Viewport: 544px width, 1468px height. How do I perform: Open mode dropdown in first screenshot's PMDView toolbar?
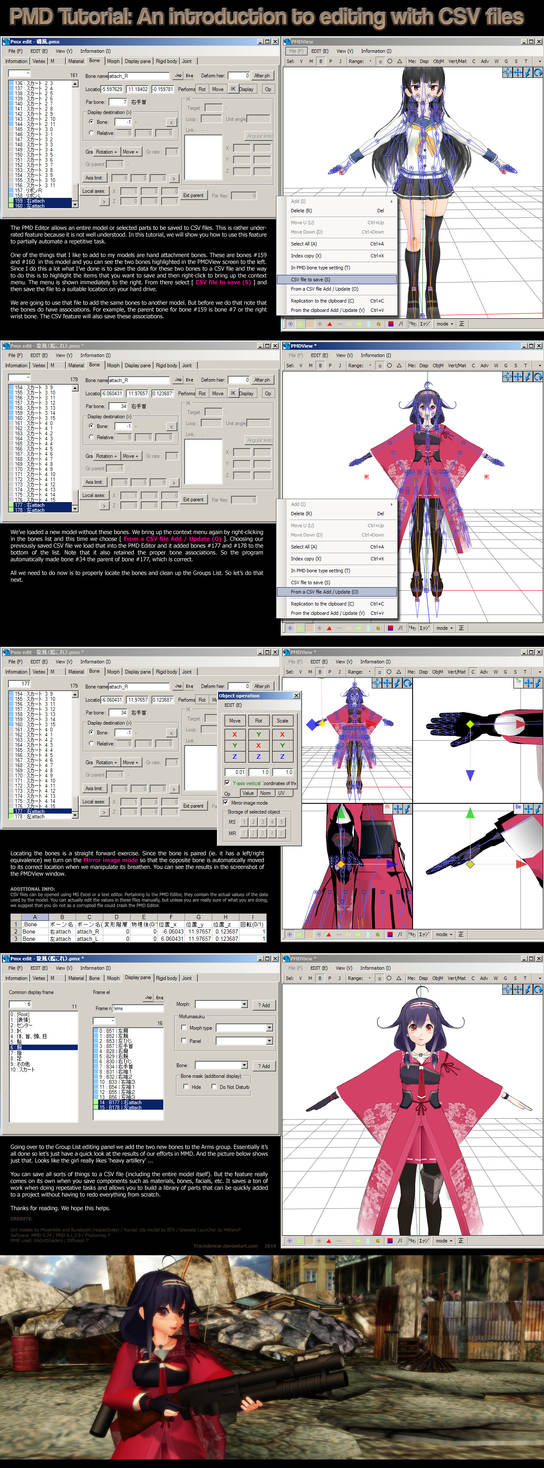(444, 323)
